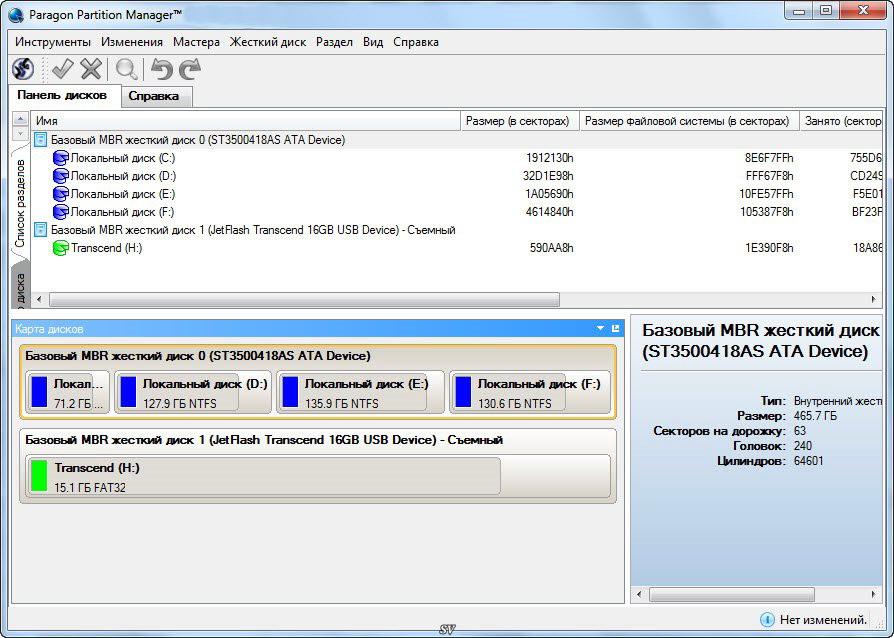Select hard disk 0 icon in partition list

tap(40, 140)
